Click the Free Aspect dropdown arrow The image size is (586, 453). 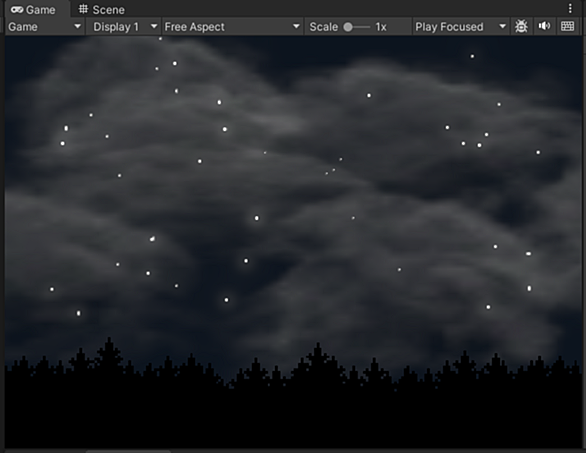(296, 26)
